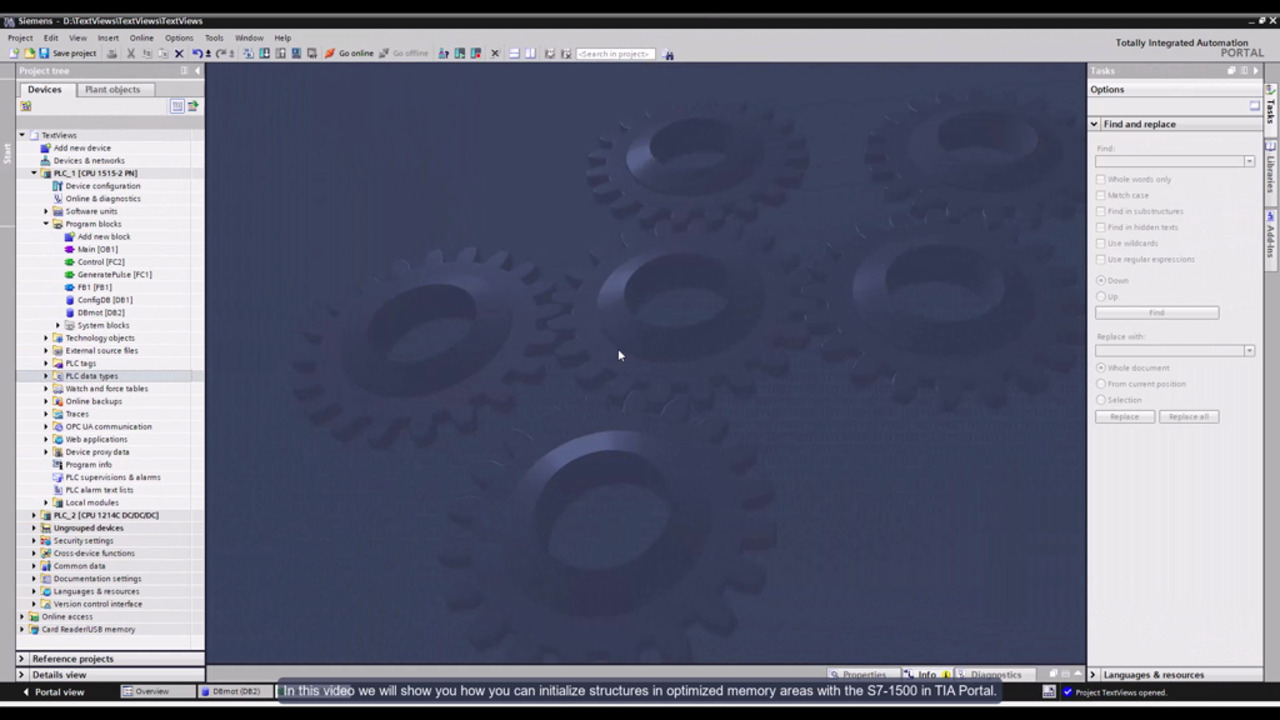Expand the PLC tags tree node
Screen dimensions: 1280x720
click(46, 363)
